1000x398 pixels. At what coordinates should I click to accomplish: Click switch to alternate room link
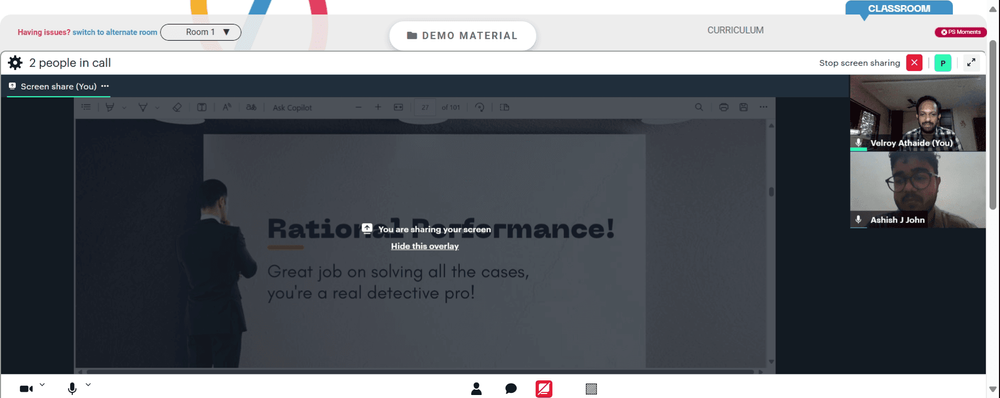(115, 32)
